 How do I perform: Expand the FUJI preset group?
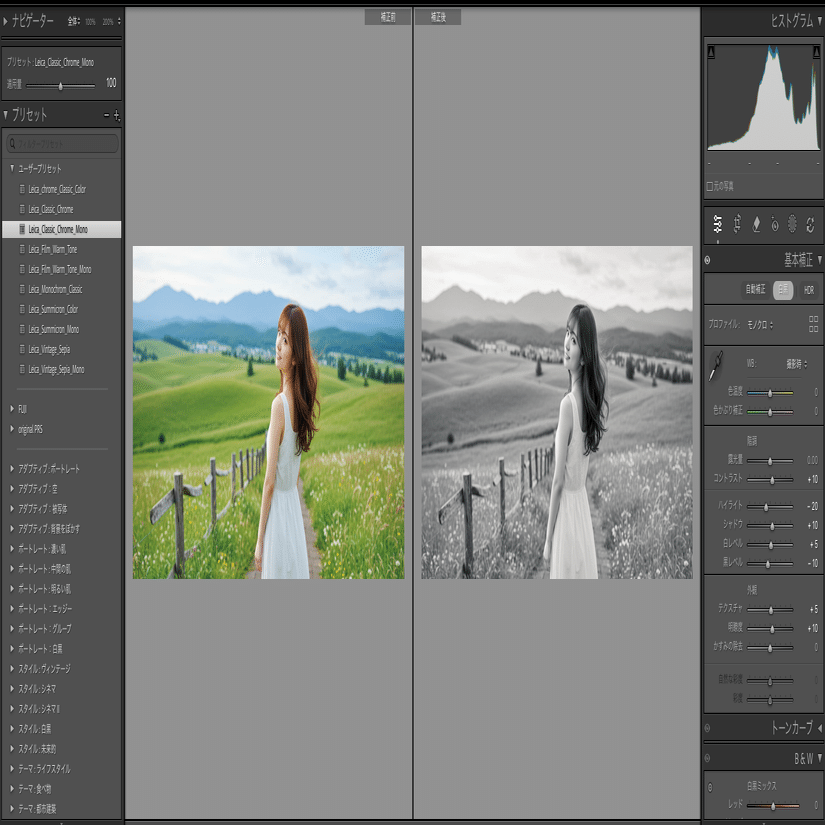tap(12, 409)
